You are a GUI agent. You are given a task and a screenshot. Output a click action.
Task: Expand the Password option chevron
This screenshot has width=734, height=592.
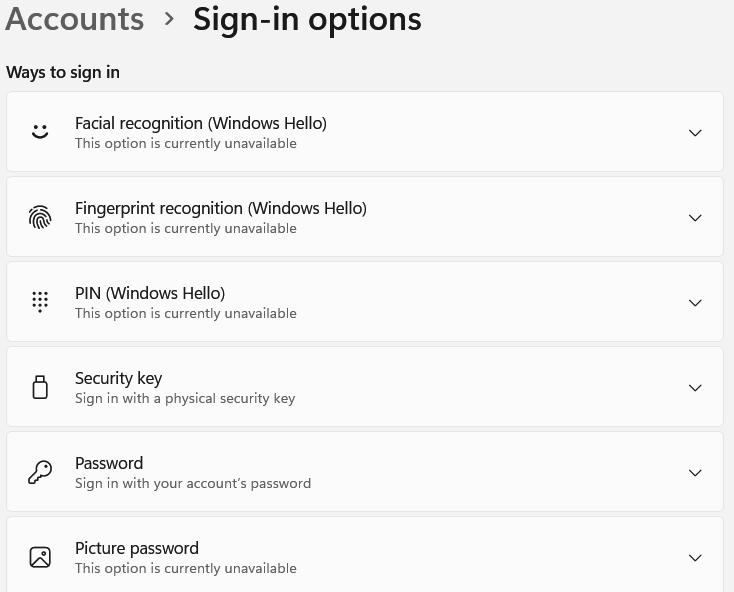695,473
